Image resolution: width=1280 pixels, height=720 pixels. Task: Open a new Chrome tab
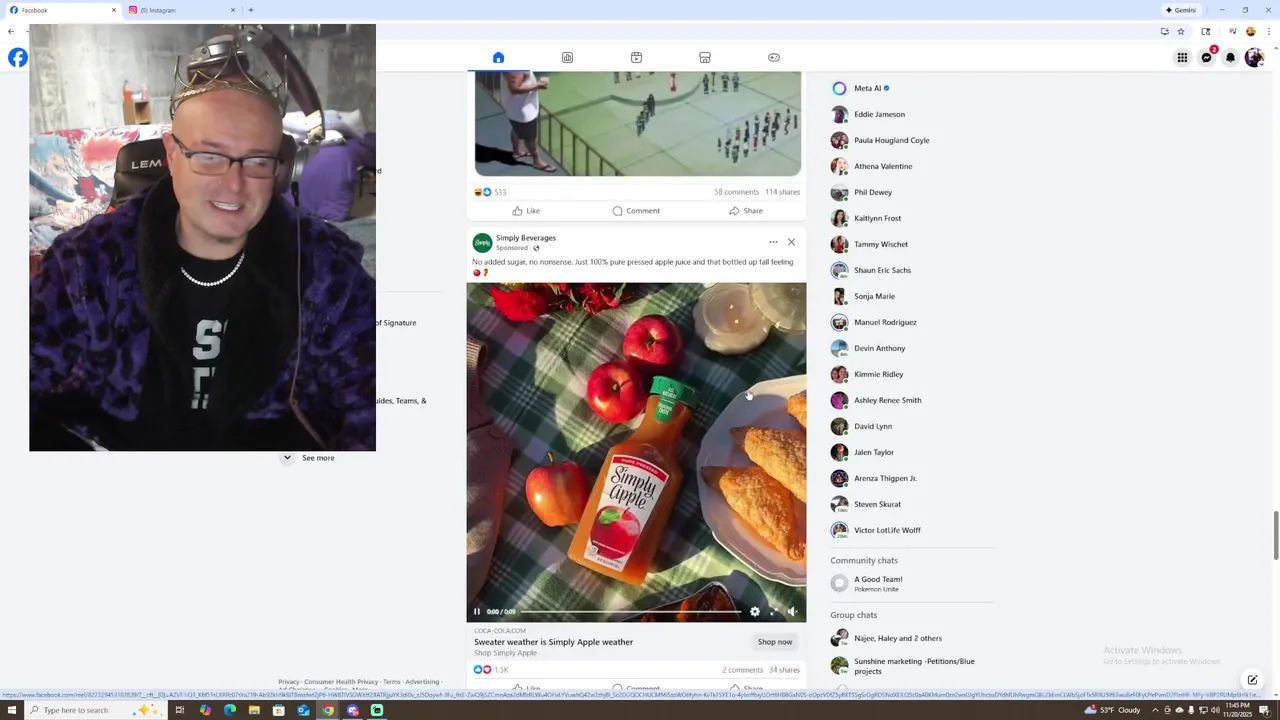pos(250,10)
